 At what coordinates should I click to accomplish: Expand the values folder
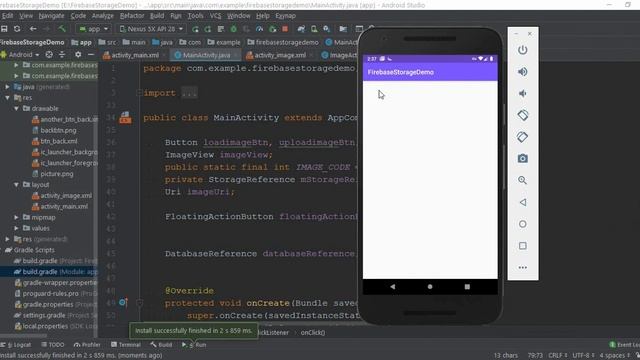coord(16,229)
